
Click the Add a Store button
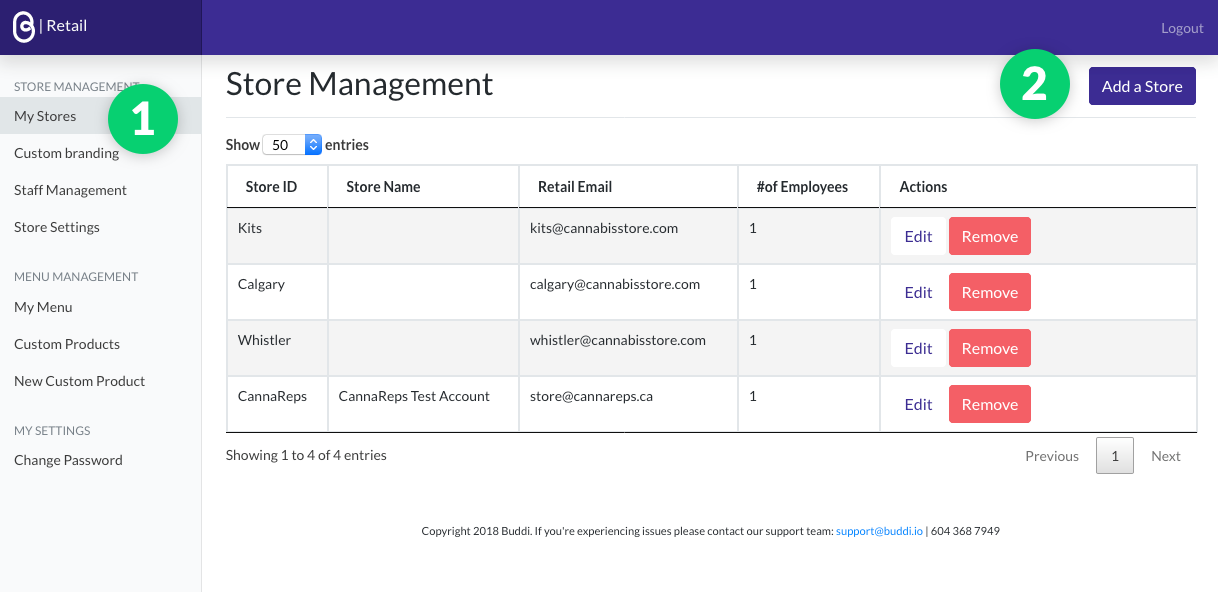pyautogui.click(x=1142, y=87)
